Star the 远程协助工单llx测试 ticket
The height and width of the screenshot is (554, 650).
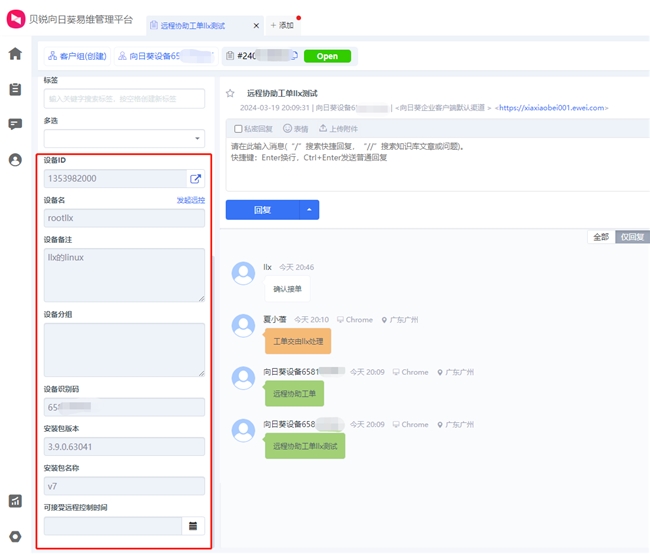[x=230, y=93]
